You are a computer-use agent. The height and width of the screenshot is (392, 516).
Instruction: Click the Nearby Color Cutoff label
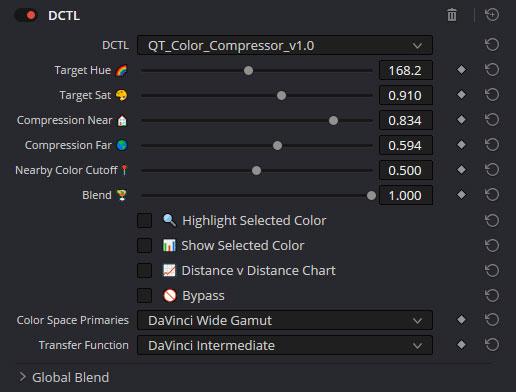click(x=66, y=170)
